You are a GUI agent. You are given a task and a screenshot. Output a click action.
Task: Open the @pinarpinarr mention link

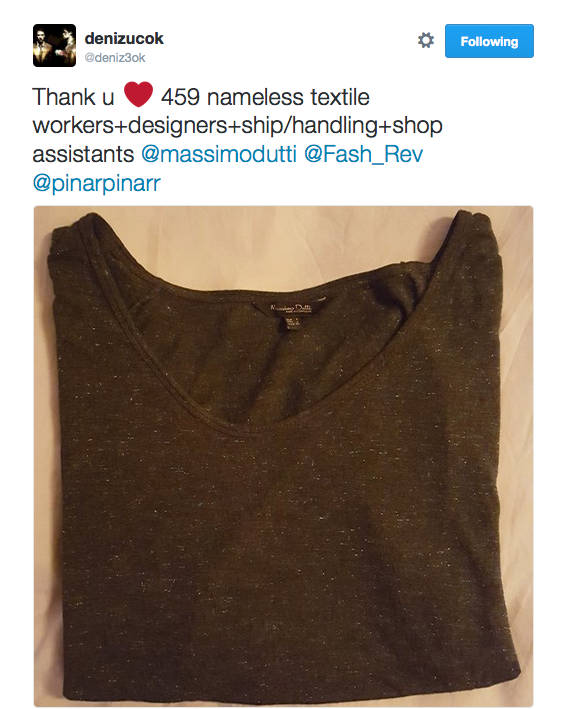point(97,183)
